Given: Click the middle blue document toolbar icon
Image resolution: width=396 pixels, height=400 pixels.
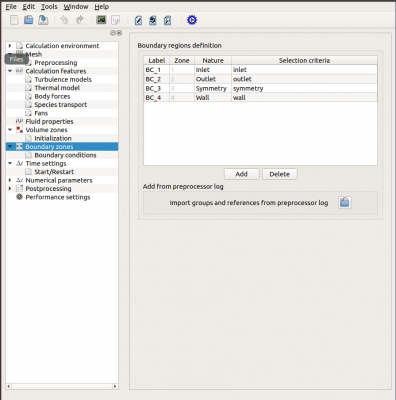Looking at the screenshot, I should [x=153, y=20].
